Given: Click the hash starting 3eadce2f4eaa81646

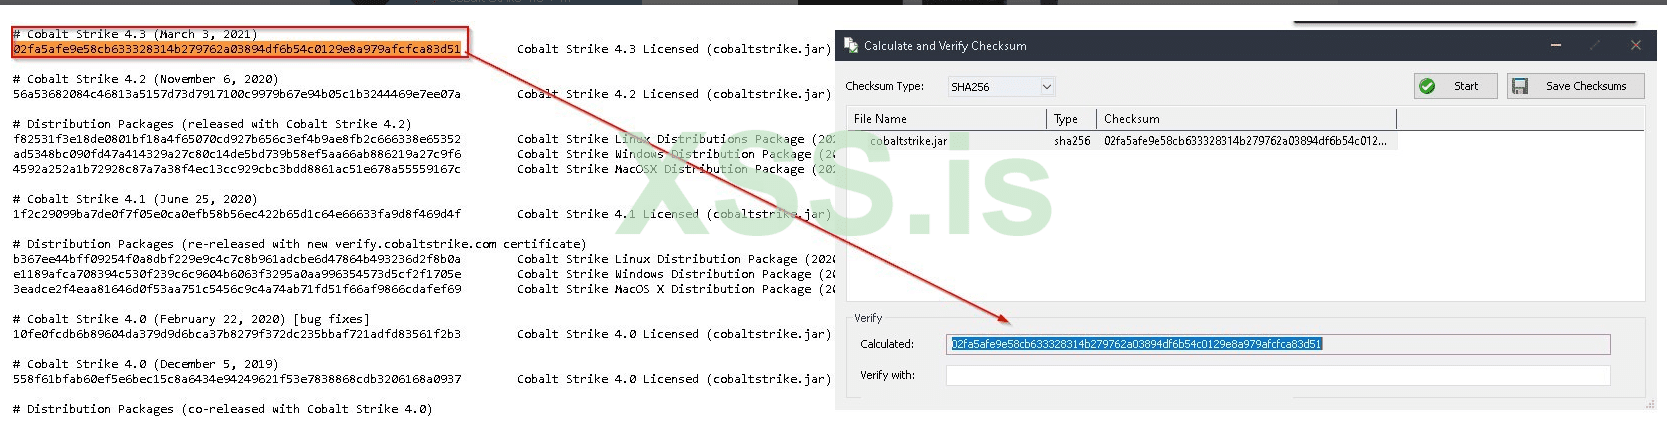Looking at the screenshot, I should tap(237, 289).
